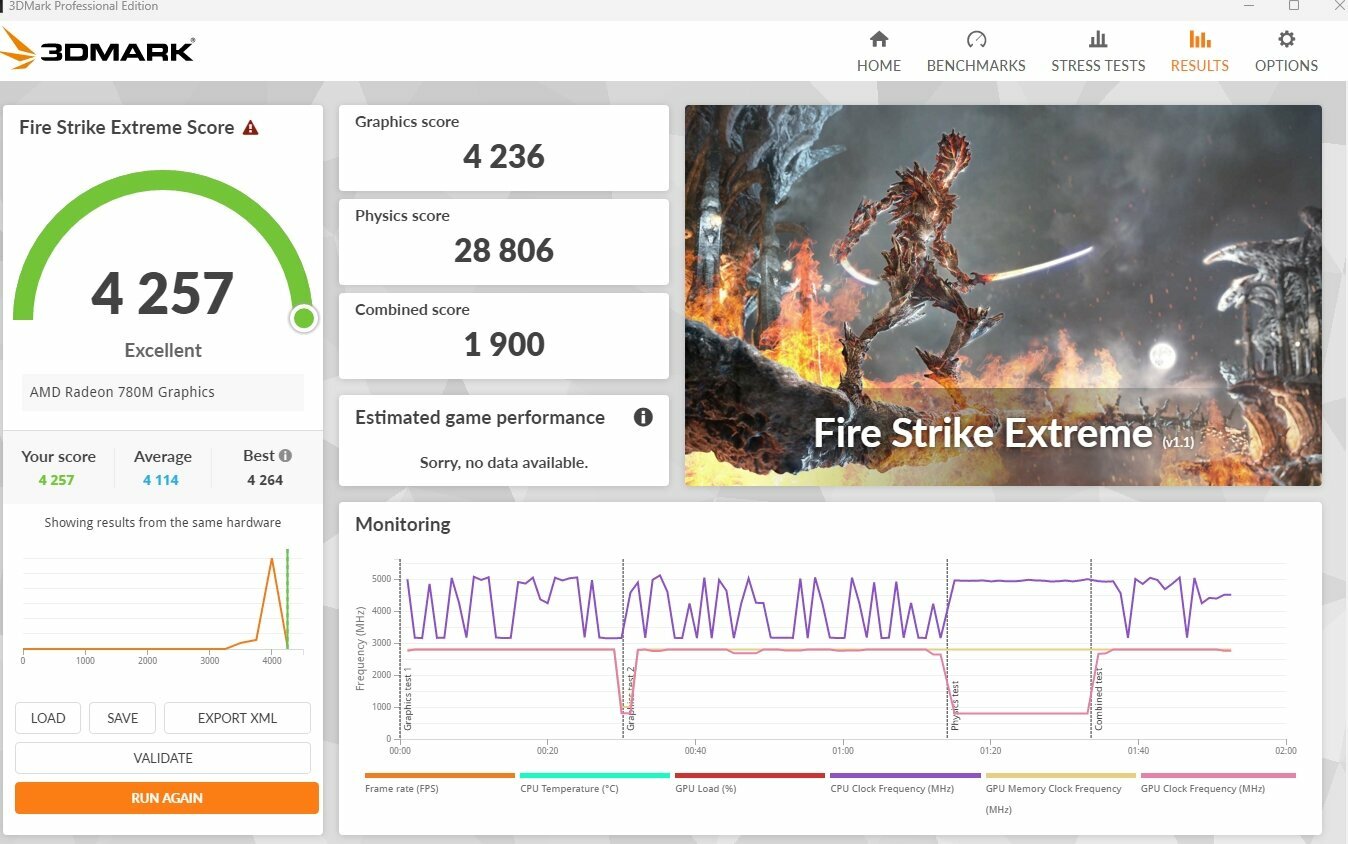The image size is (1348, 844).
Task: Select the STRESS TESTS tab label
Action: [x=1098, y=66]
